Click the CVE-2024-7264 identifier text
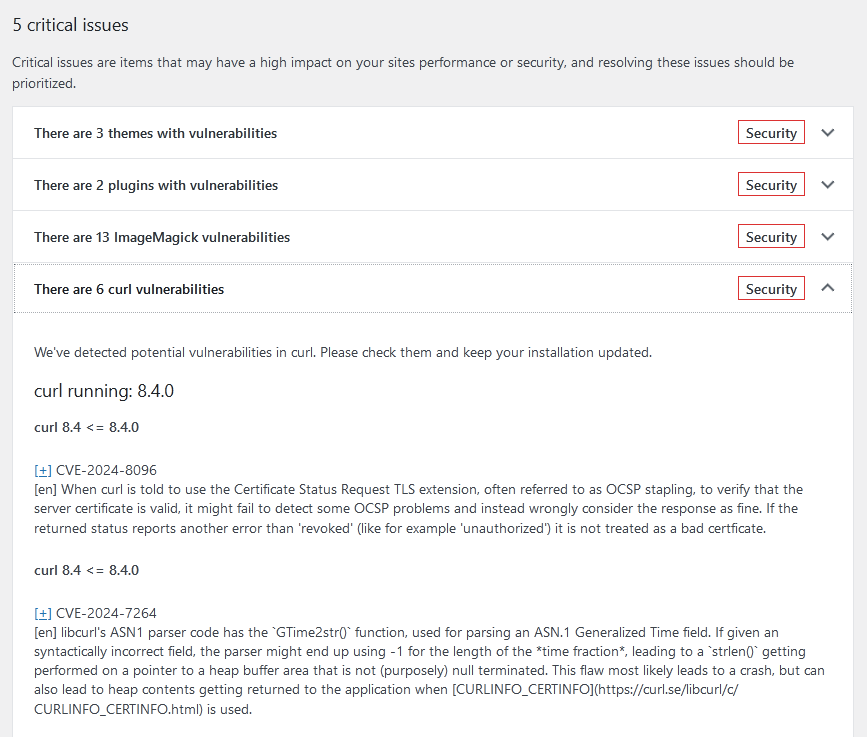Screen dimensions: 867x737 (106, 613)
